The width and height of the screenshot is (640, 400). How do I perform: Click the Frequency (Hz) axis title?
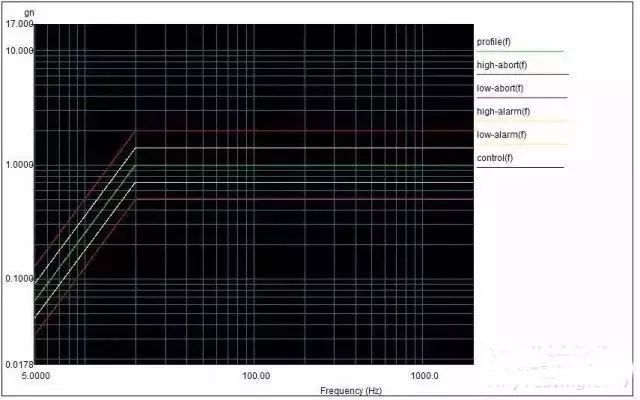(x=351, y=391)
